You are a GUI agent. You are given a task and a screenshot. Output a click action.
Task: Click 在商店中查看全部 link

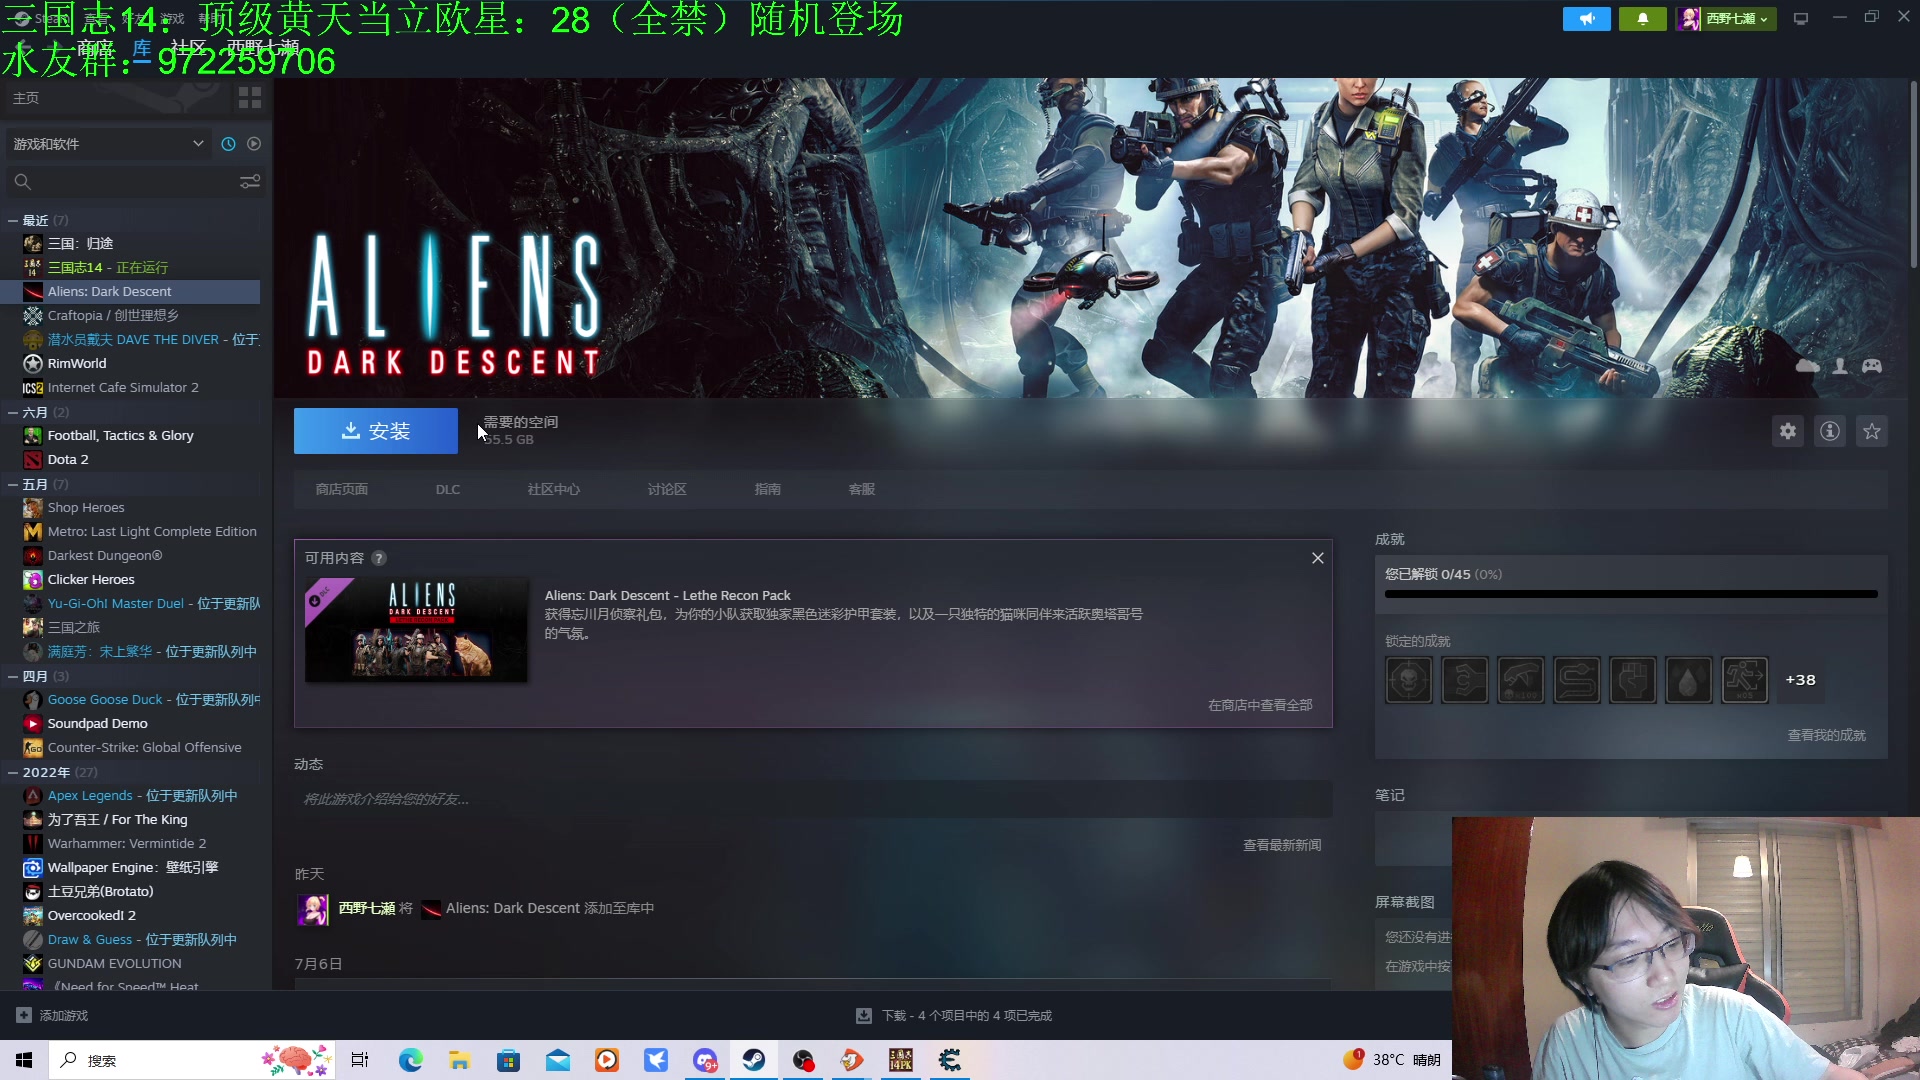click(x=1260, y=705)
